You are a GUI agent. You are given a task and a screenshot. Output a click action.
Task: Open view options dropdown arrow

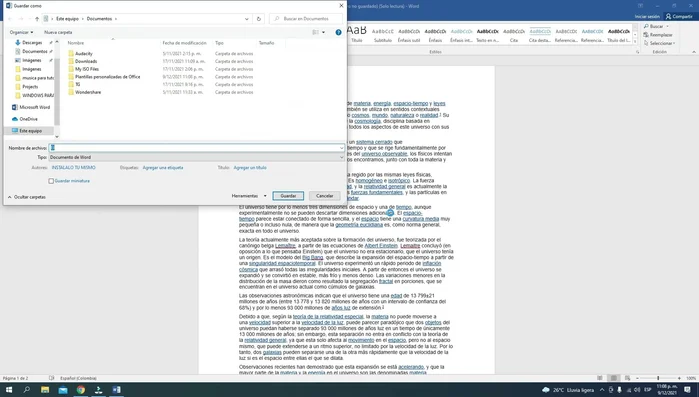click(x=324, y=32)
